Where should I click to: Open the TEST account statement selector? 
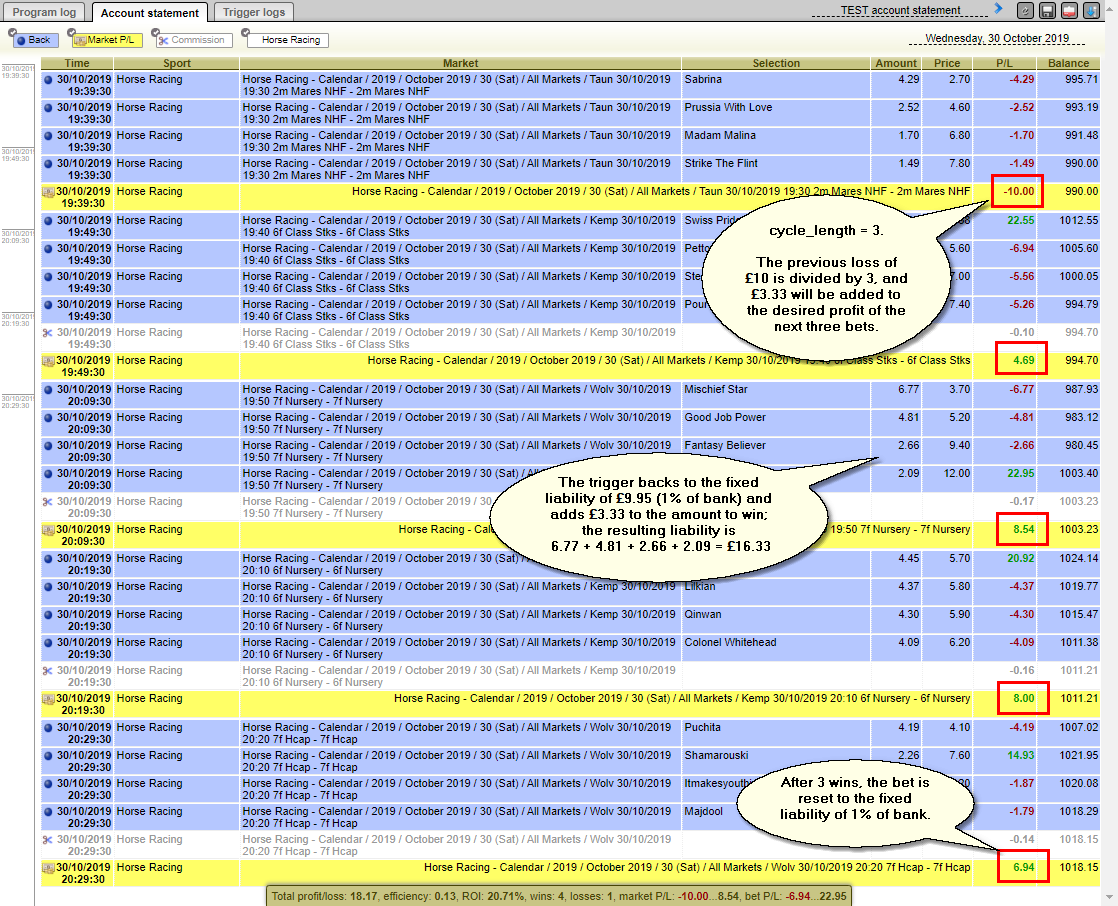click(900, 11)
